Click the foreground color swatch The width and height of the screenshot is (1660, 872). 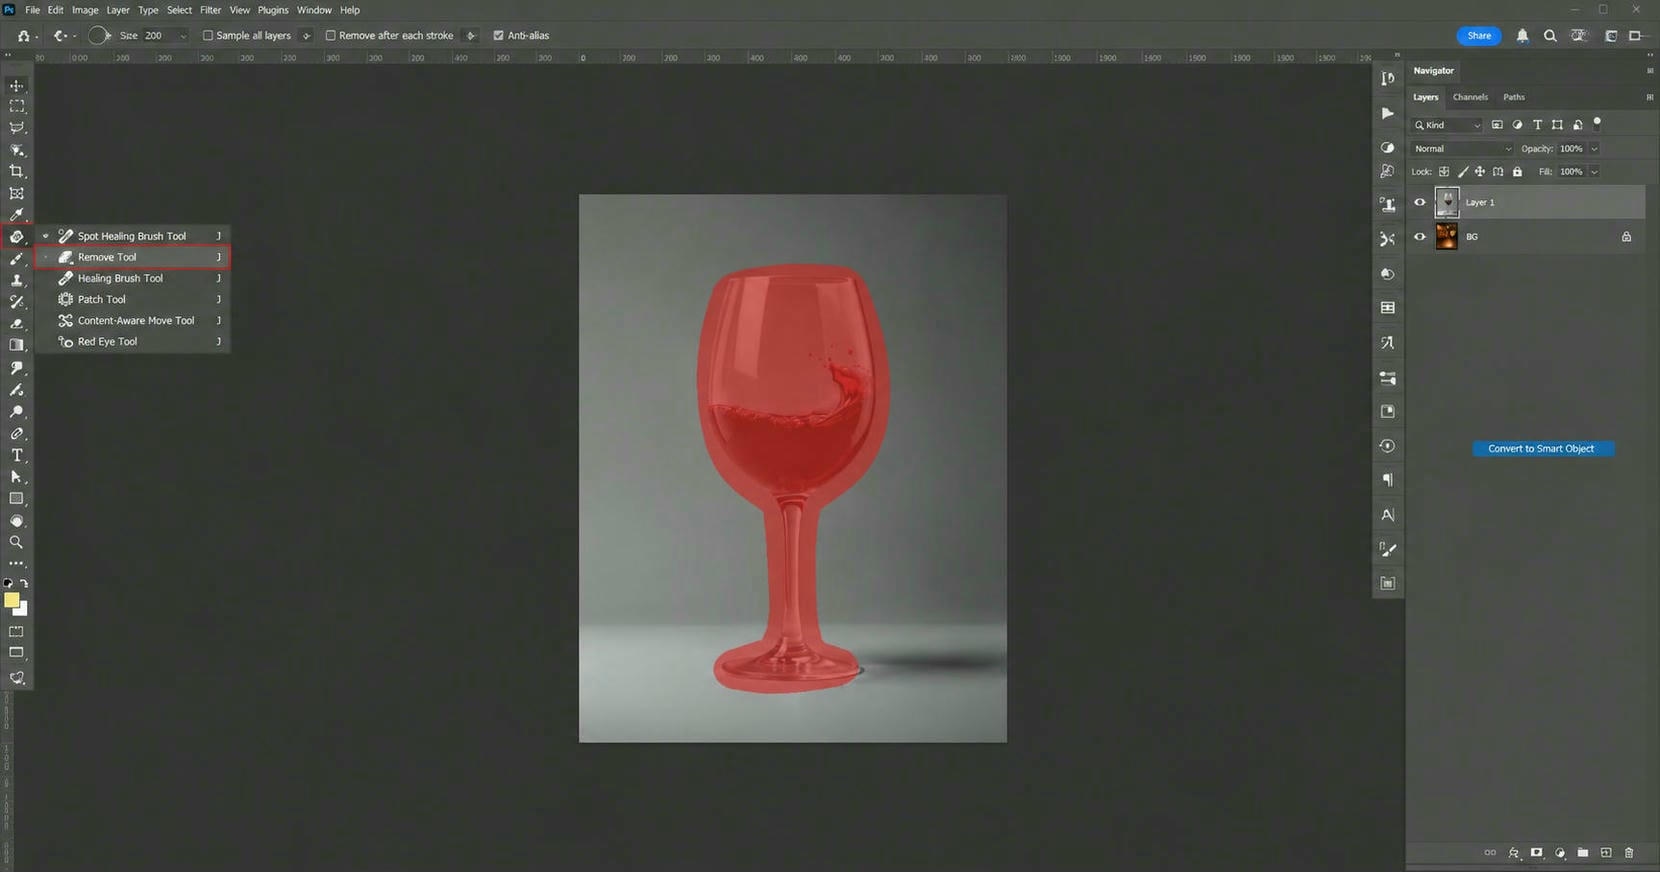(12, 600)
